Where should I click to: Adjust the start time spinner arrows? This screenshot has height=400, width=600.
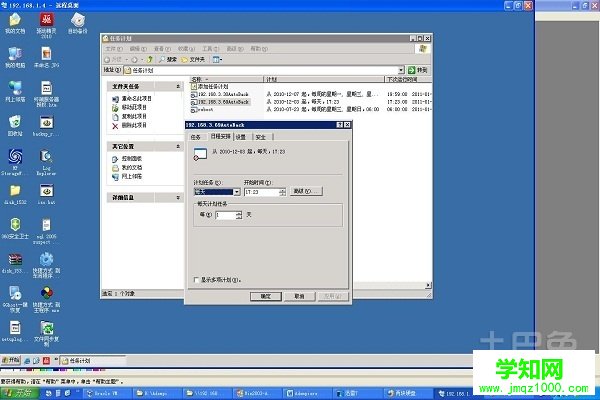[282, 192]
